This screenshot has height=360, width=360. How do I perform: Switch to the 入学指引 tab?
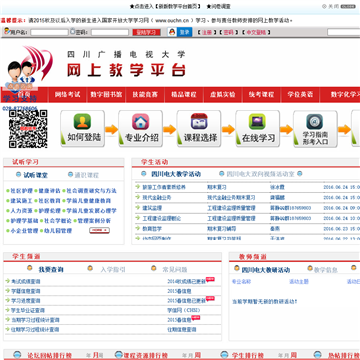point(113,269)
